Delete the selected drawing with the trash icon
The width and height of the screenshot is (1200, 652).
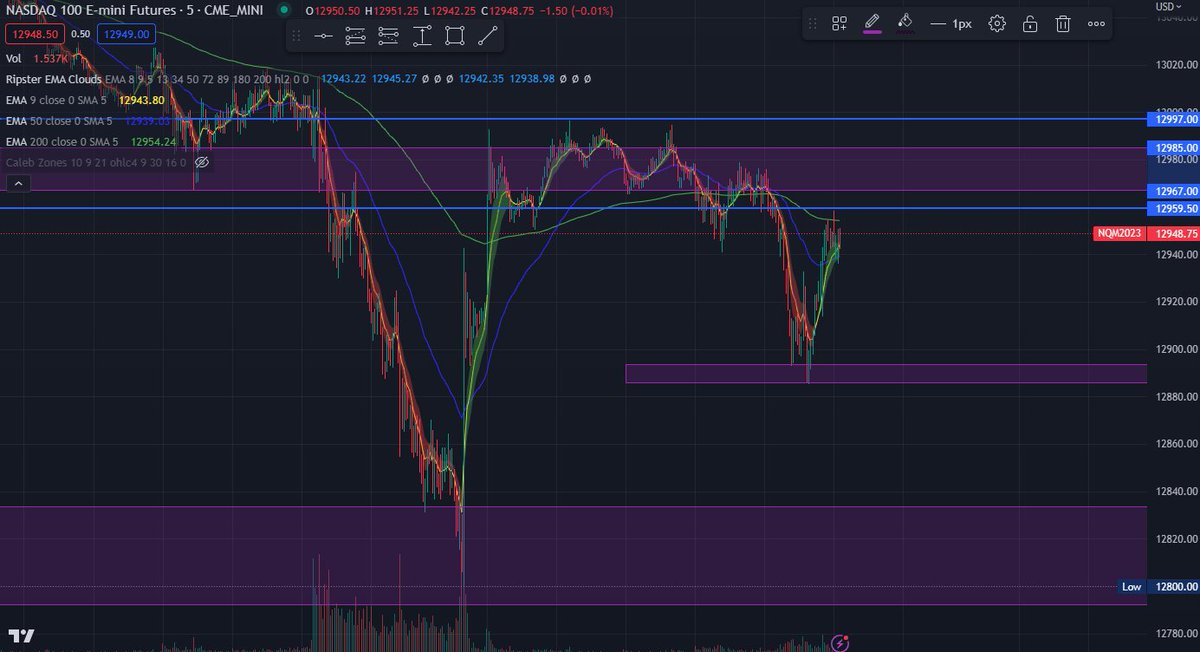[x=1063, y=23]
